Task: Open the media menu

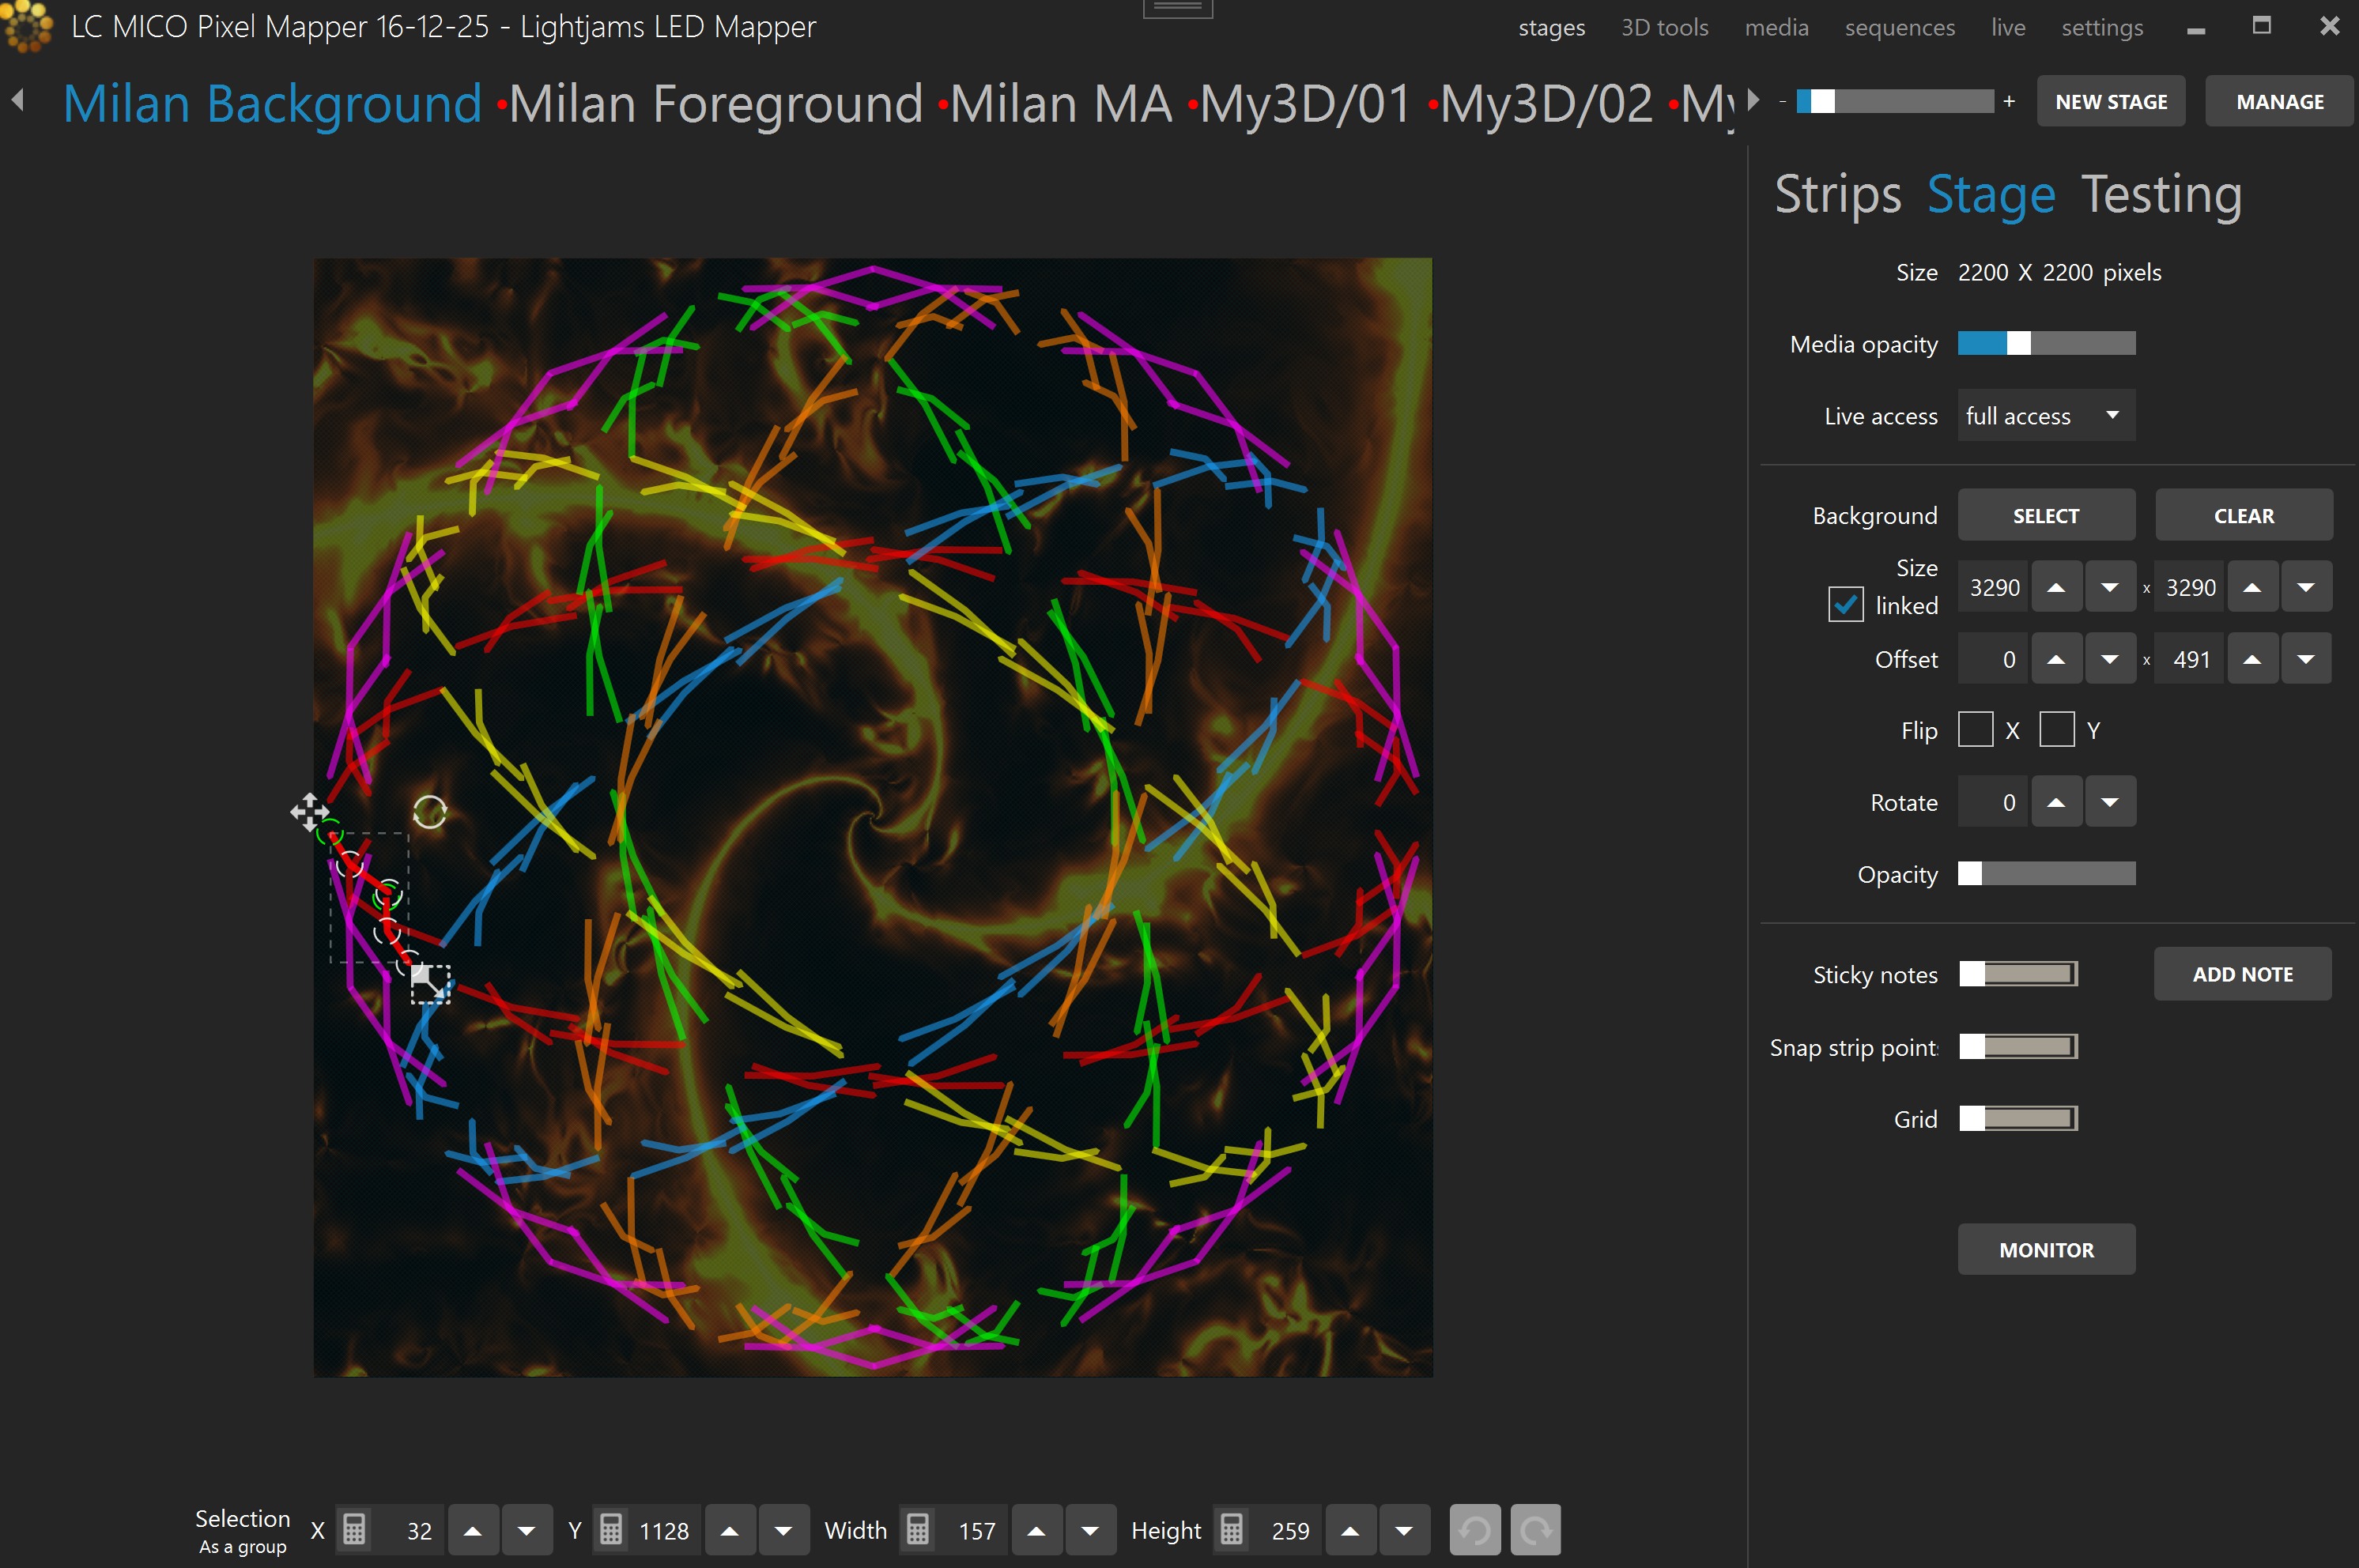Action: (x=1777, y=27)
